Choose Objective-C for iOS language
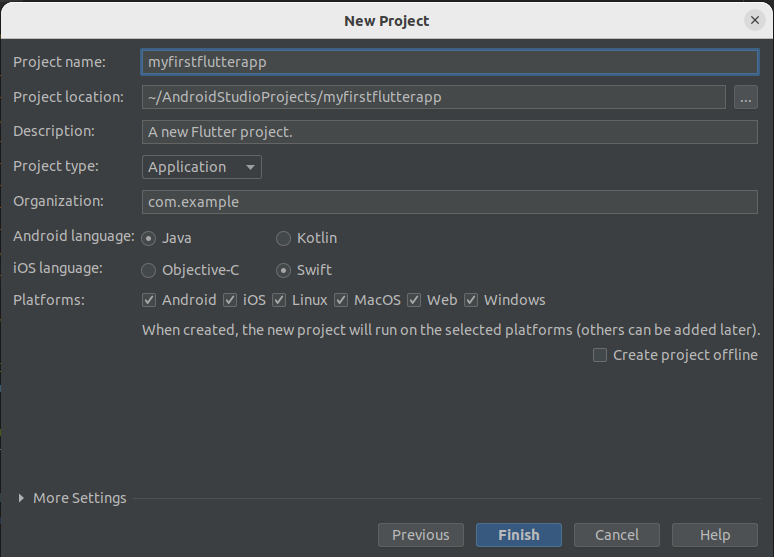 click(x=149, y=270)
